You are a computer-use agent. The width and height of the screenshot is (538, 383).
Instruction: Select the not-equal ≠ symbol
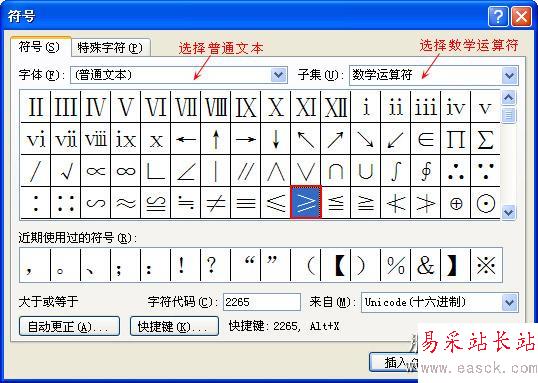coord(216,202)
